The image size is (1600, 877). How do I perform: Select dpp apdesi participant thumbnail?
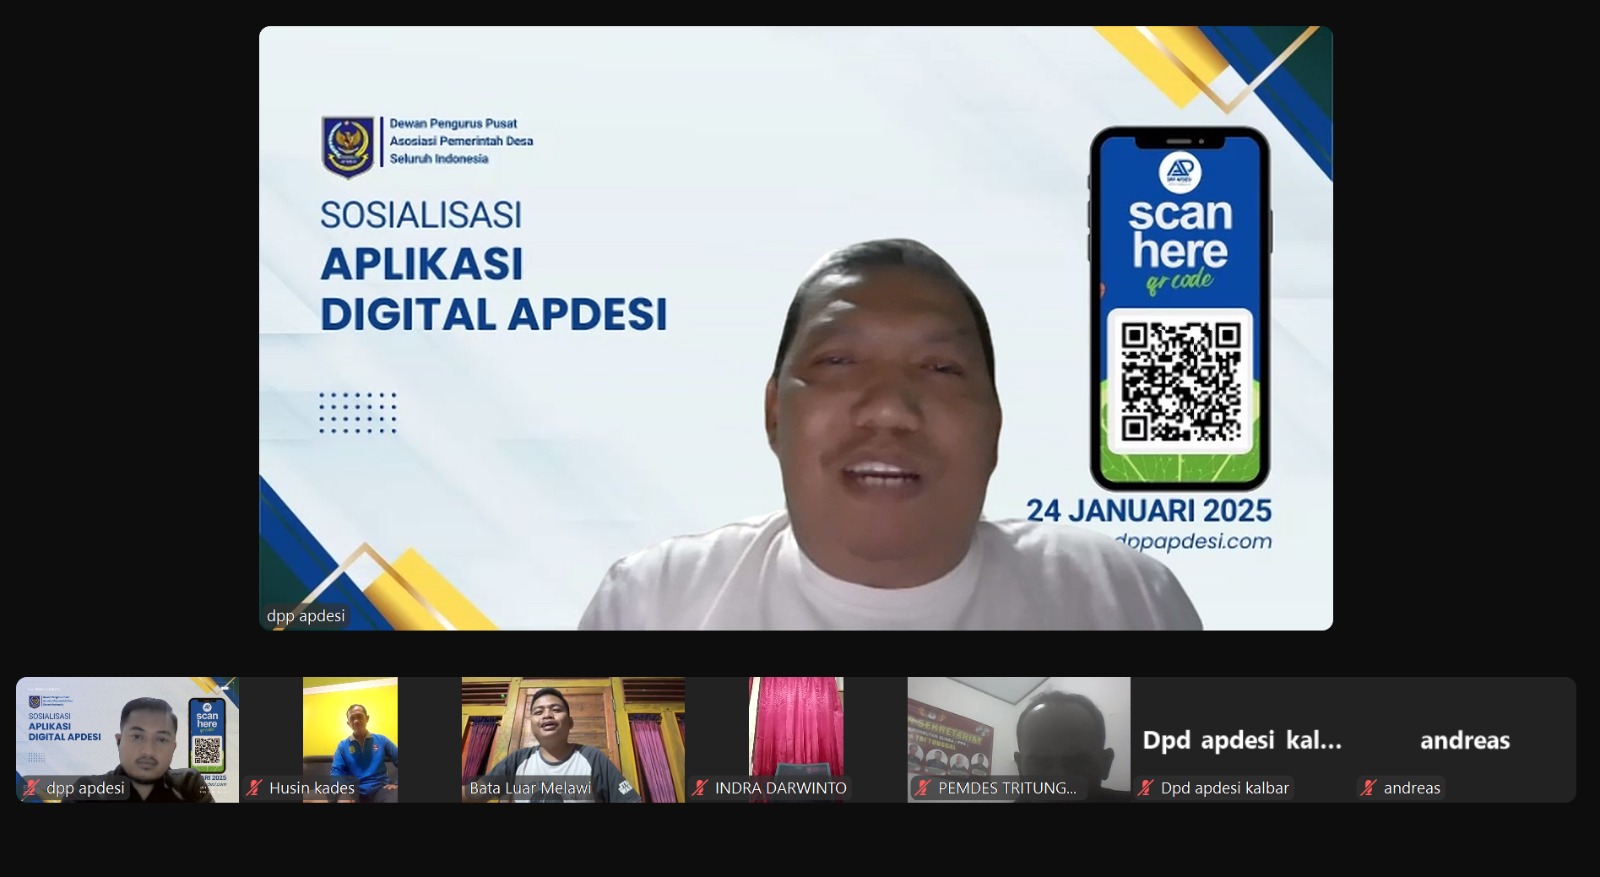point(127,740)
